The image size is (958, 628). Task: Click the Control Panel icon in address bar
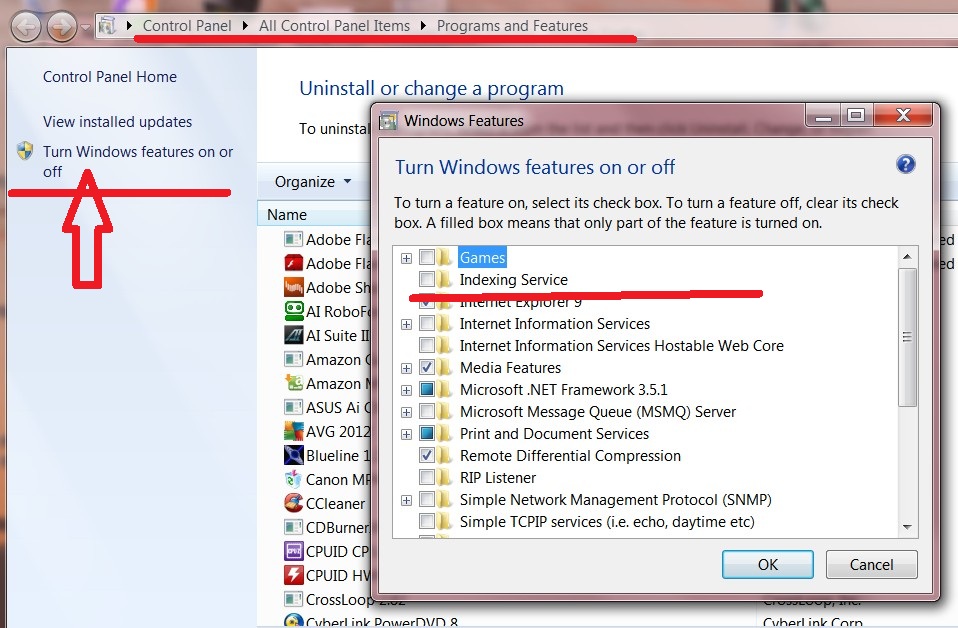(x=108, y=26)
